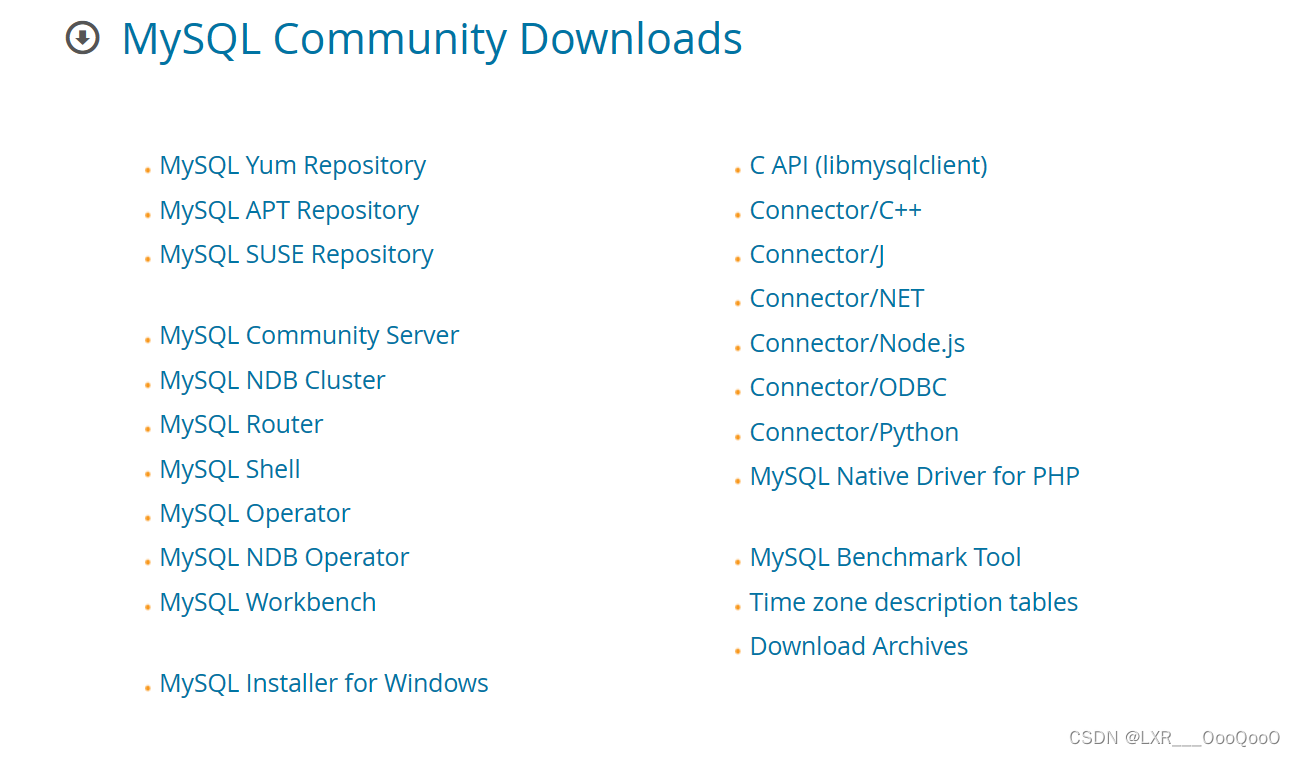Open MySQL Installer for Windows
The width and height of the screenshot is (1295, 757).
[x=323, y=683]
